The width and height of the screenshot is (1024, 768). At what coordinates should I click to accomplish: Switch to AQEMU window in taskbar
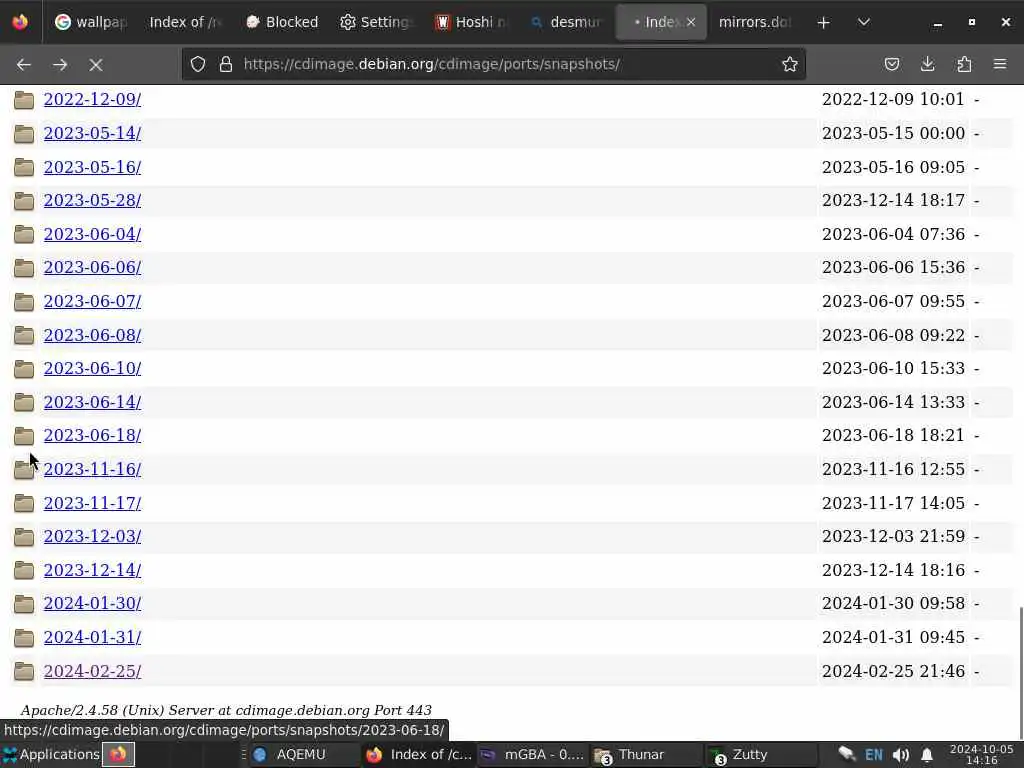302,755
